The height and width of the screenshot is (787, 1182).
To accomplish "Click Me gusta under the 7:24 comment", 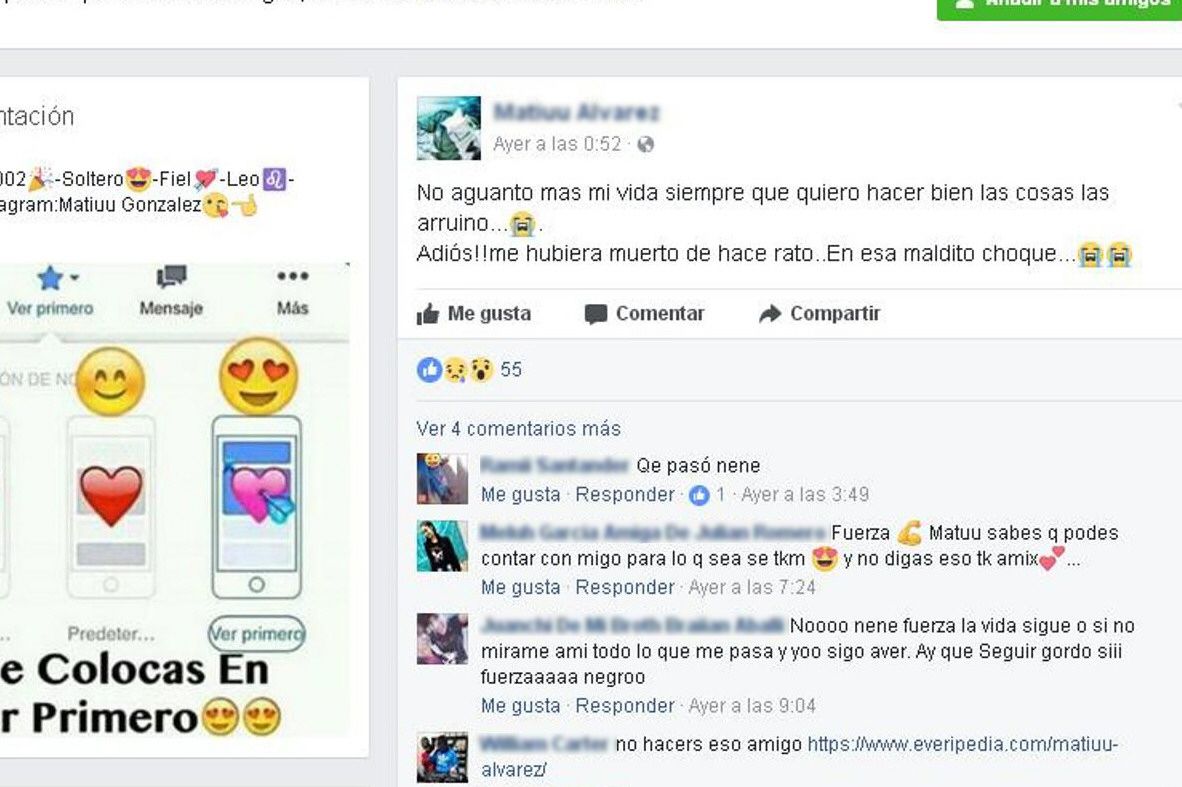I will click(520, 587).
